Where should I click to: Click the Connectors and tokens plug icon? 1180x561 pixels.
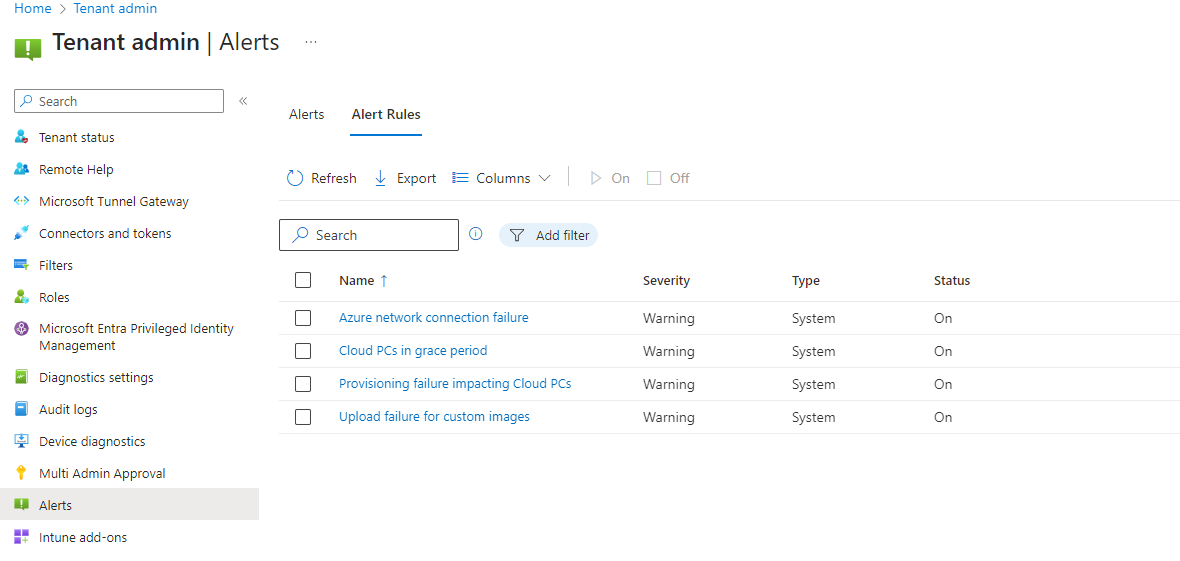[x=21, y=233]
